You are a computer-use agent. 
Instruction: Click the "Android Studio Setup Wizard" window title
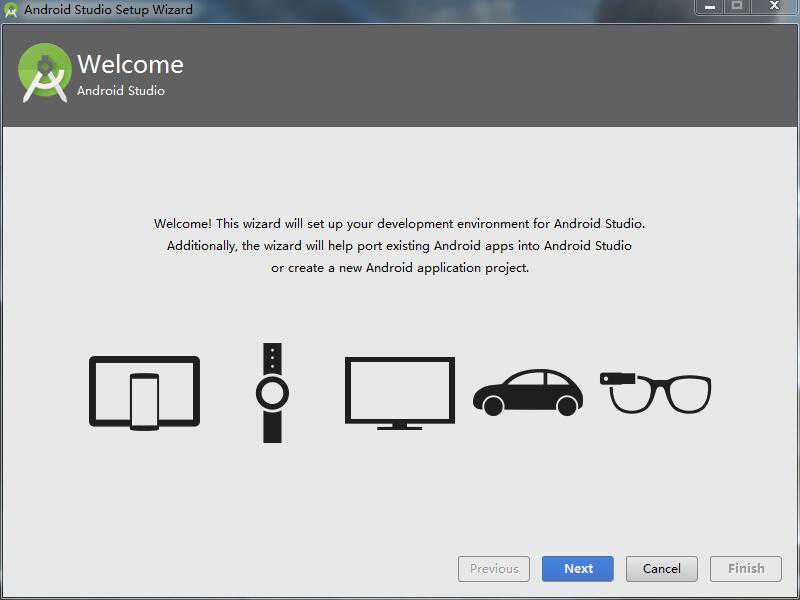[109, 9]
